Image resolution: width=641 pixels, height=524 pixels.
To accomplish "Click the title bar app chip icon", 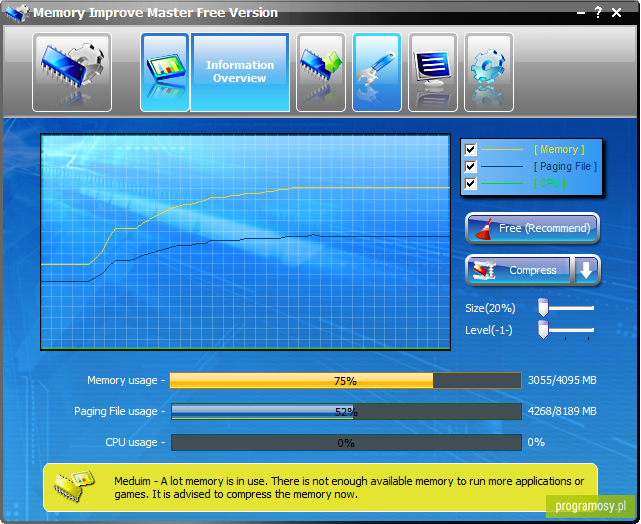I will (17, 13).
